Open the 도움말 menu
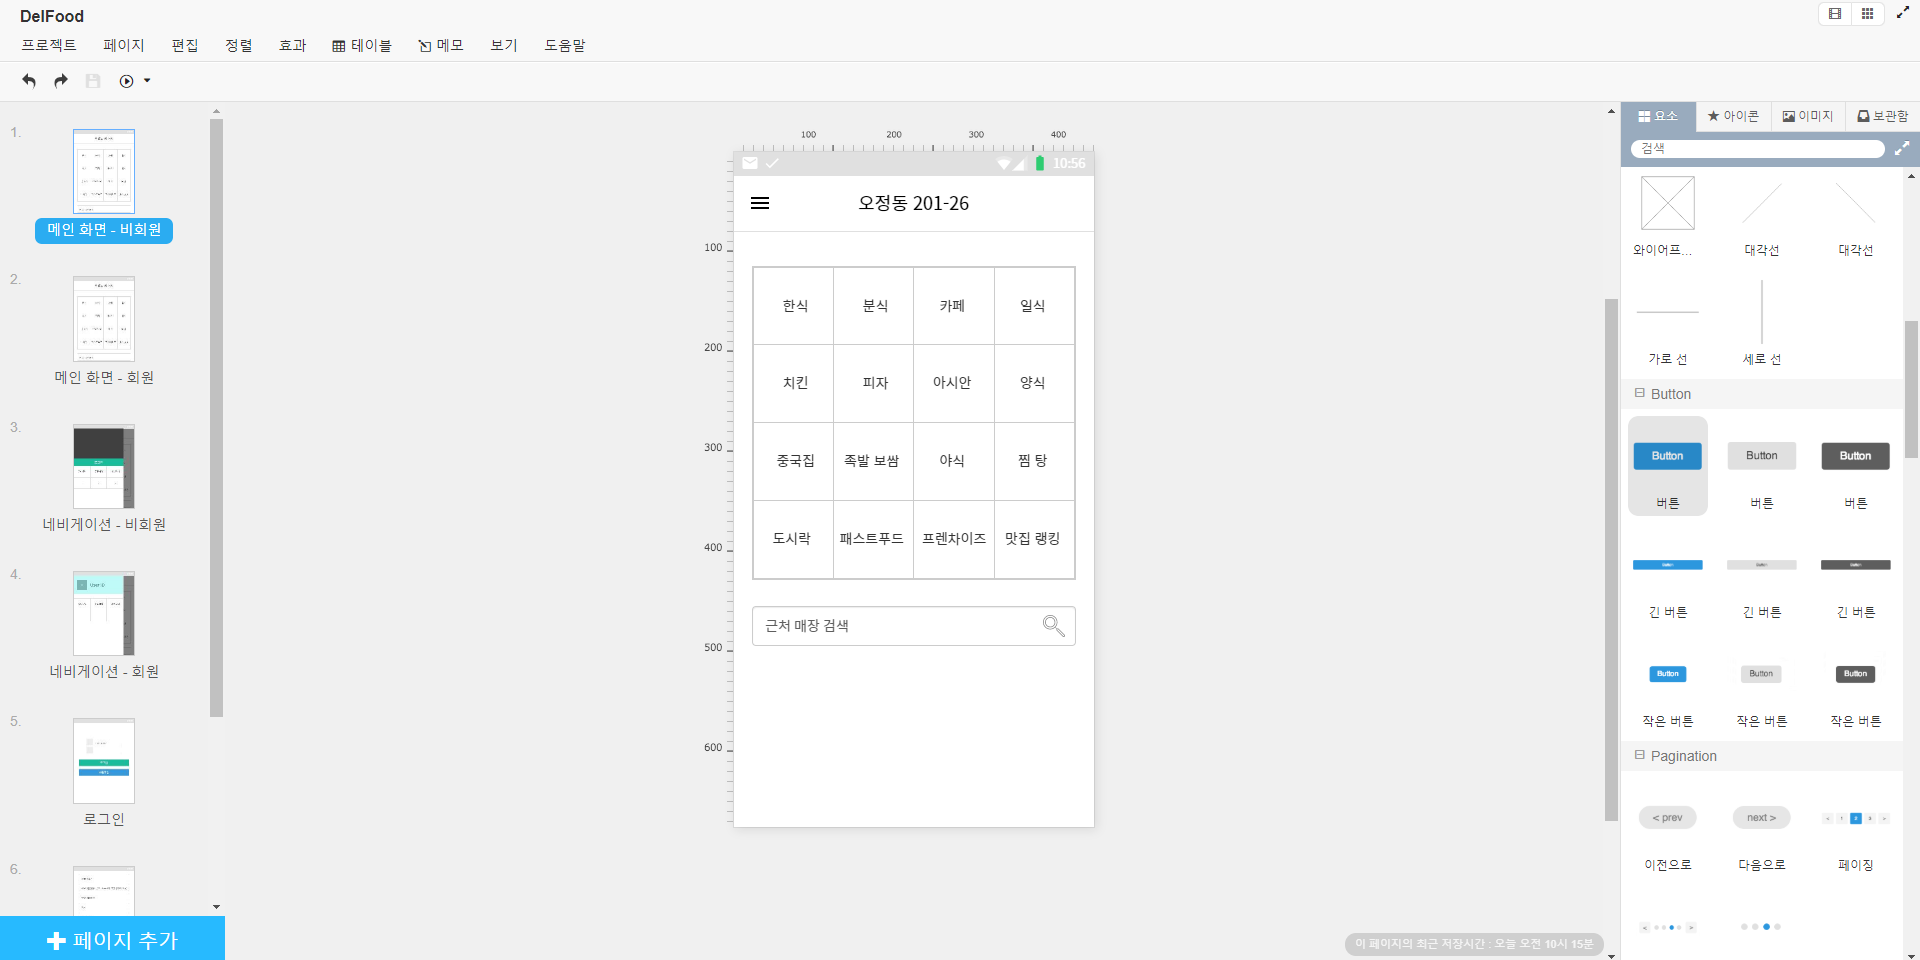The height and width of the screenshot is (960, 1920). pos(565,45)
